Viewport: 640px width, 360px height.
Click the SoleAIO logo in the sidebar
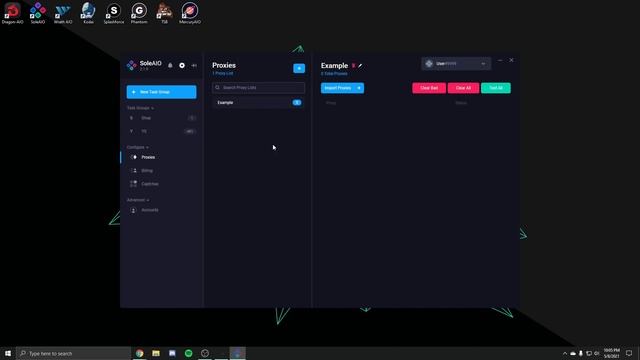click(131, 65)
